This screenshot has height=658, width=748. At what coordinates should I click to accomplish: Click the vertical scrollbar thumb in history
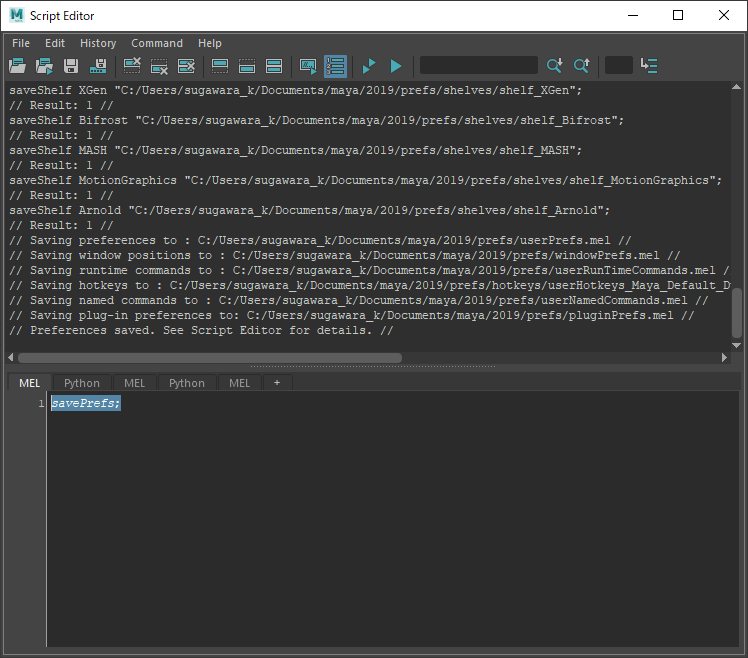click(x=737, y=313)
